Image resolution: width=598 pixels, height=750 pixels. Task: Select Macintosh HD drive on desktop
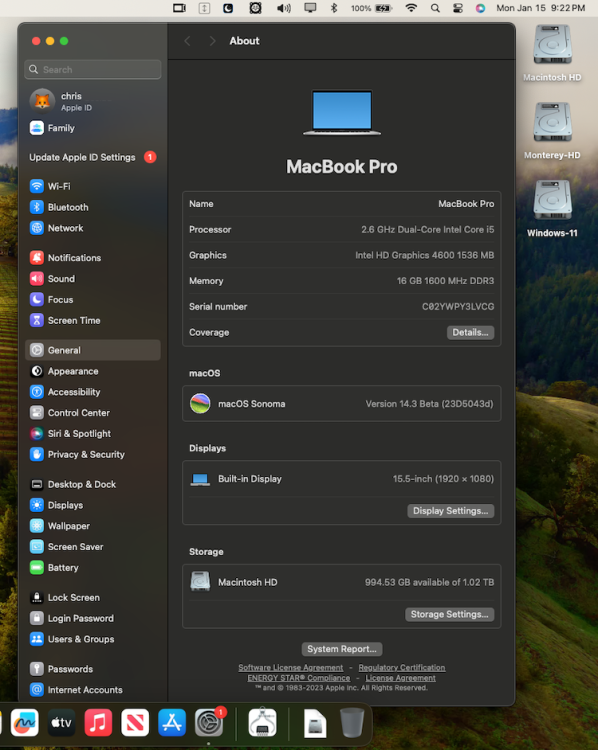click(553, 54)
